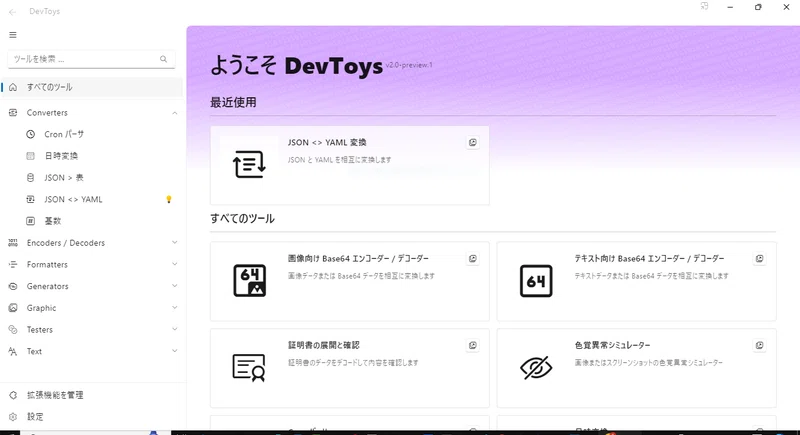Open テキスト向け Base64 エンコーダー card
Screen dimensions: 800x435
[x=637, y=281]
